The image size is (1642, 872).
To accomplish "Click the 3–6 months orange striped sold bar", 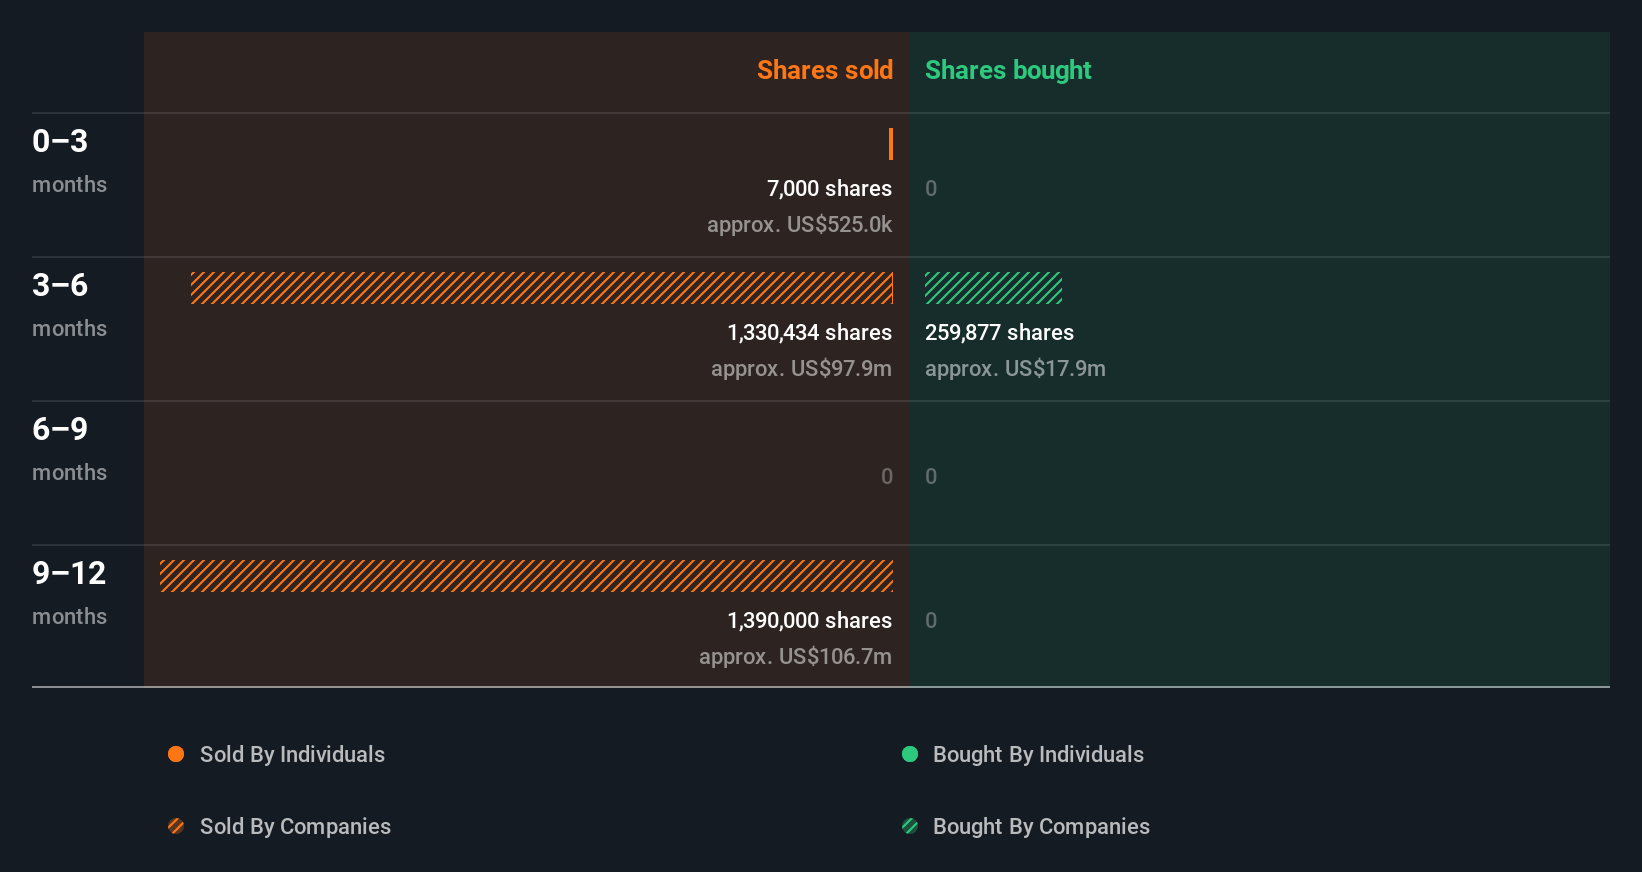I will [x=542, y=288].
